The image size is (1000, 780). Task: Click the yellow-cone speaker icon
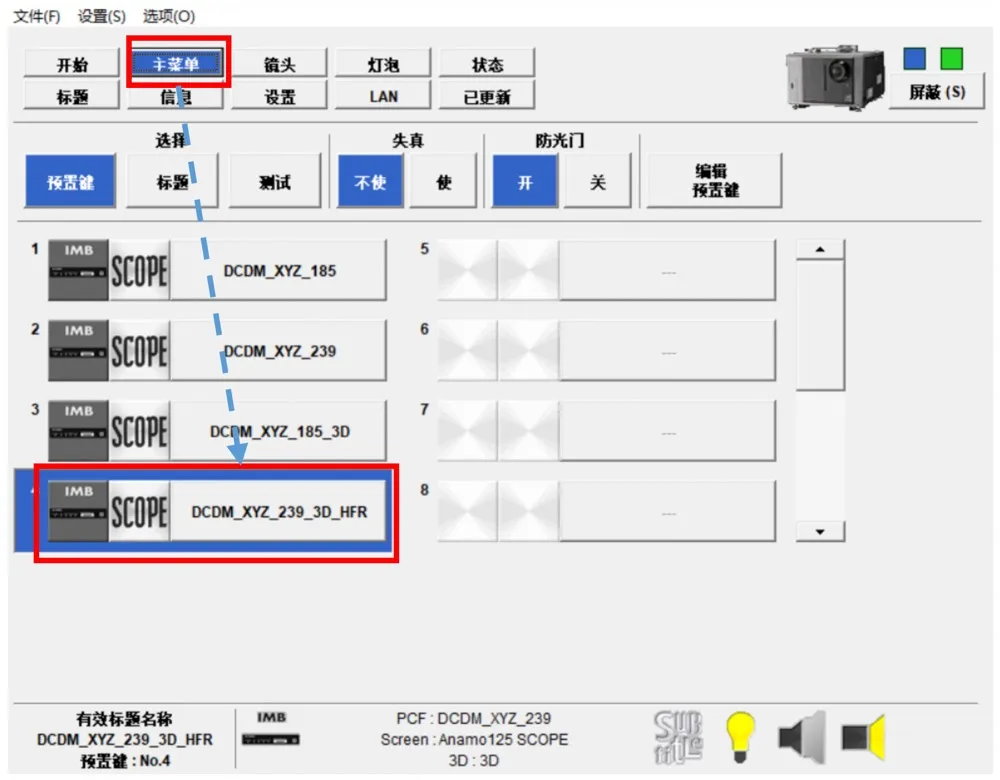point(863,738)
